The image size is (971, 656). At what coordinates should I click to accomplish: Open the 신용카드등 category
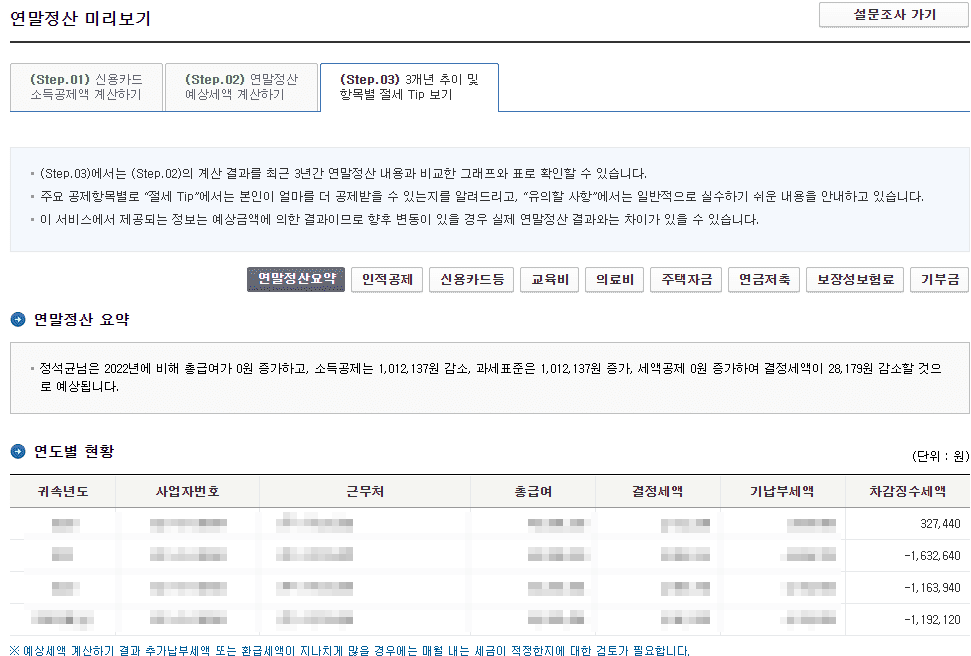coord(472,279)
